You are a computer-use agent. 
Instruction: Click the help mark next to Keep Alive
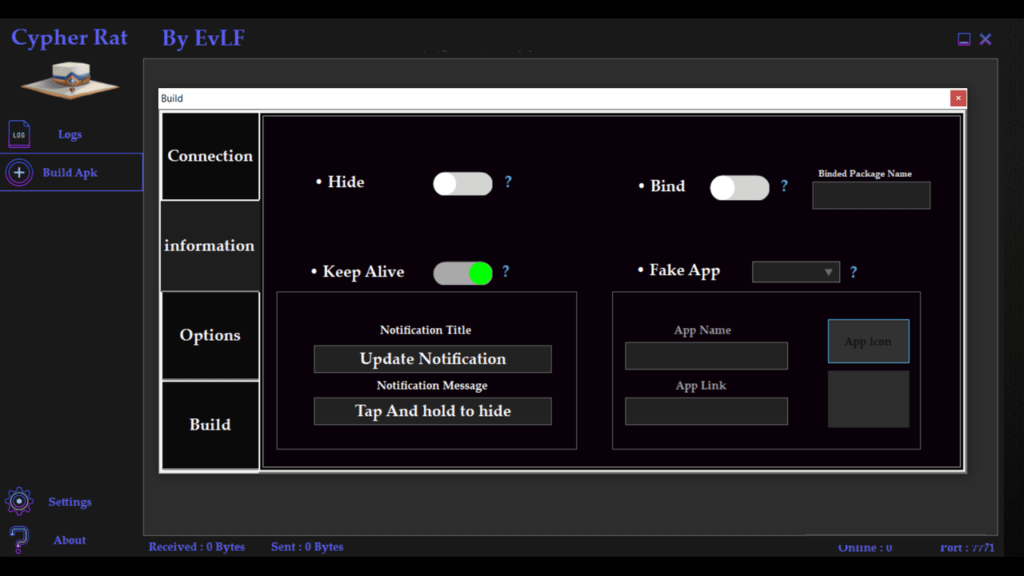coord(505,272)
